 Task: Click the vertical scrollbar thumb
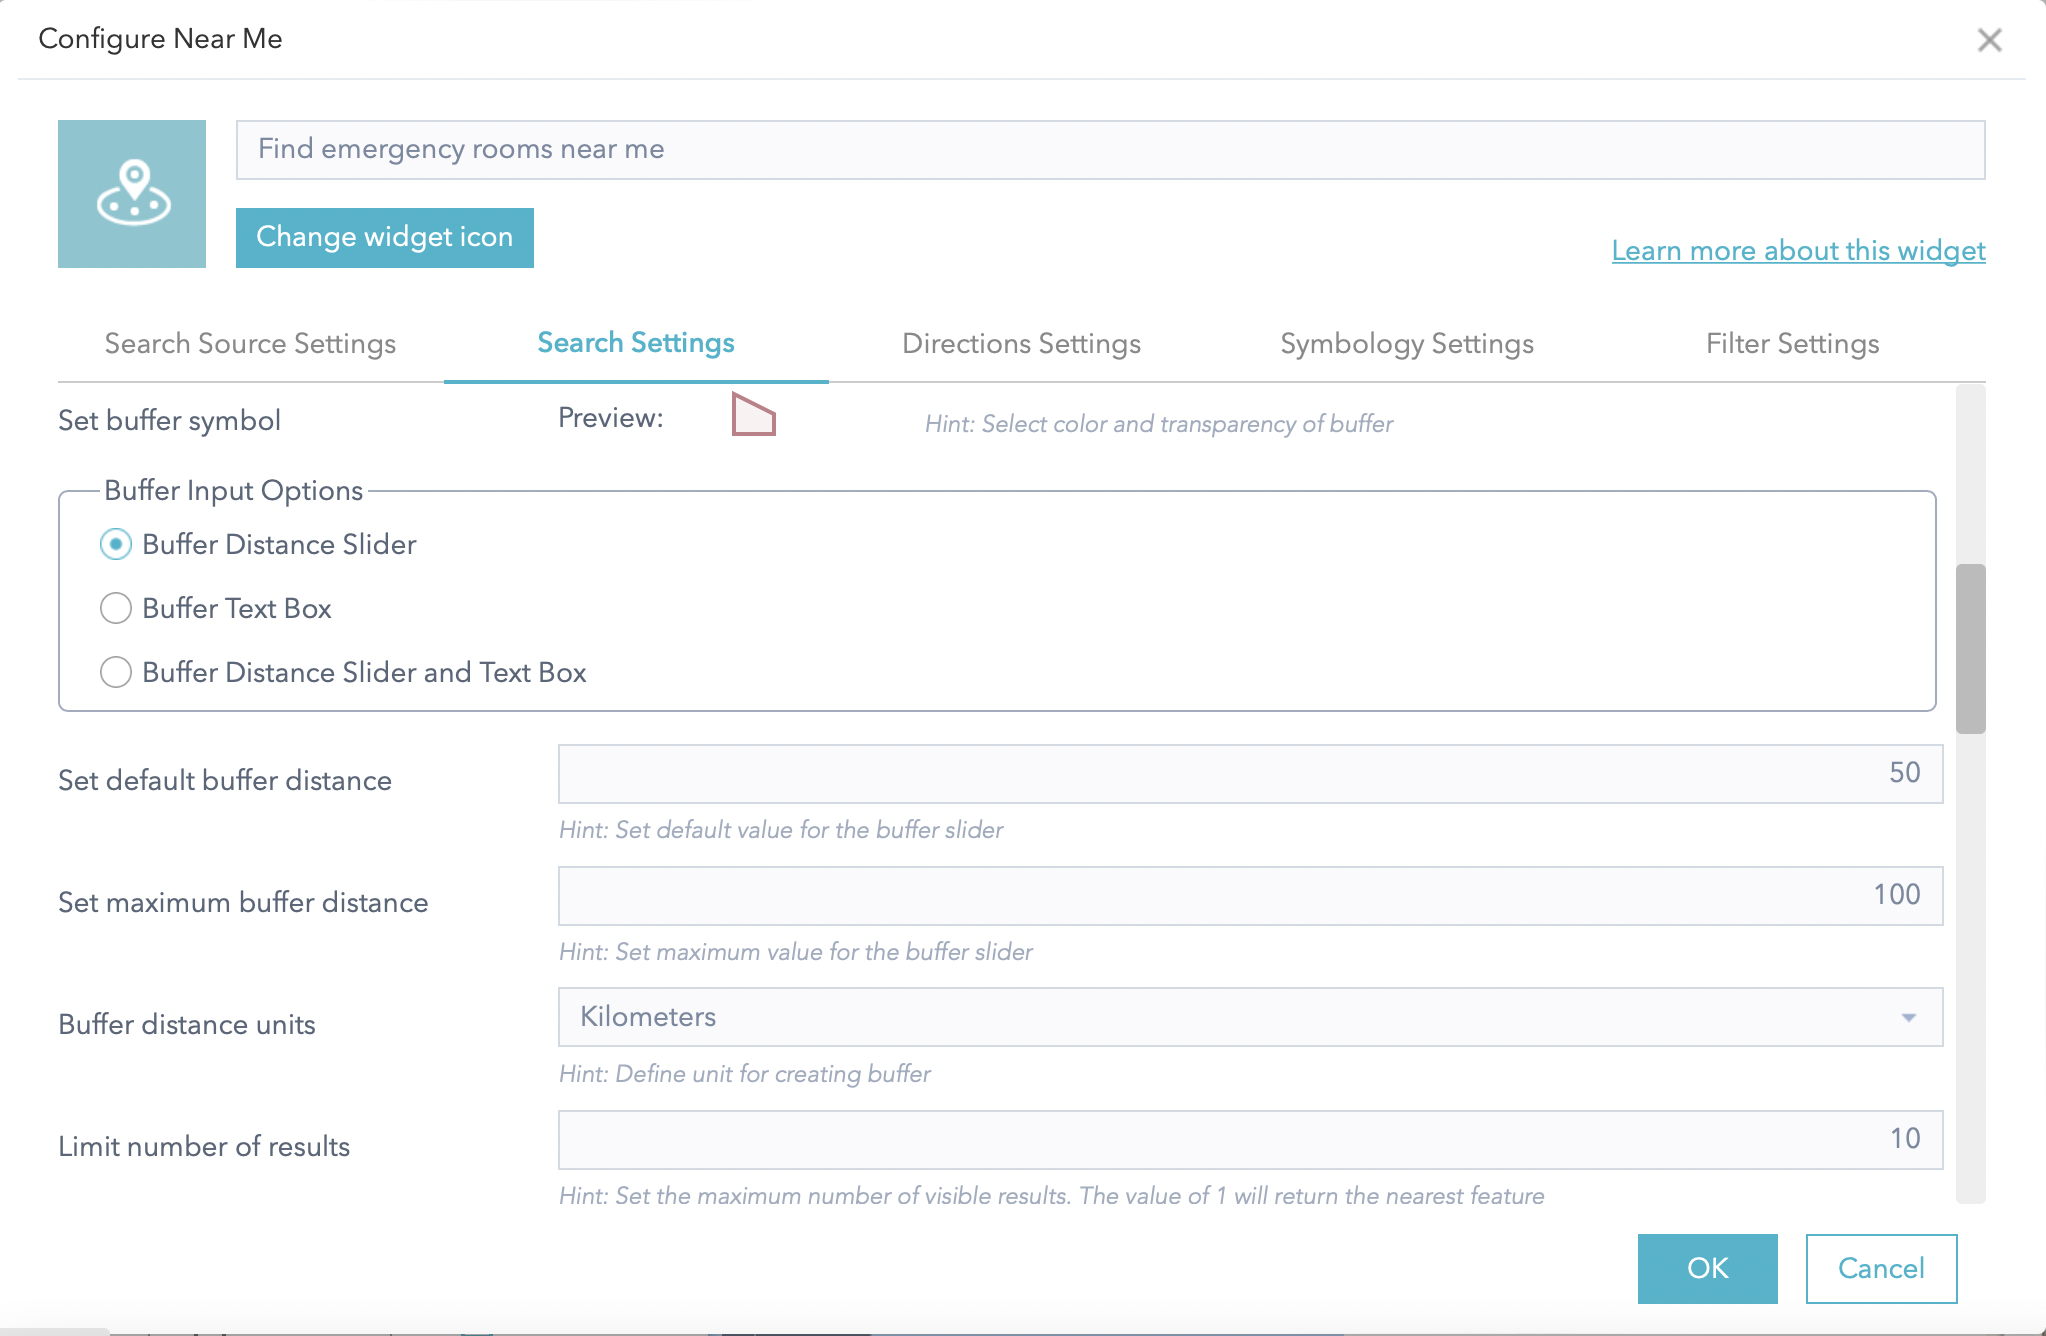click(1970, 648)
